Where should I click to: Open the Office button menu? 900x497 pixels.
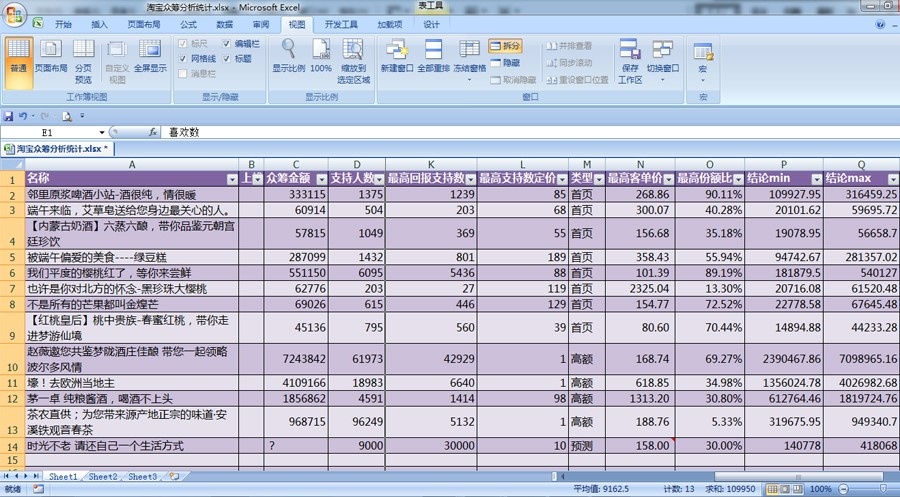pos(14,14)
